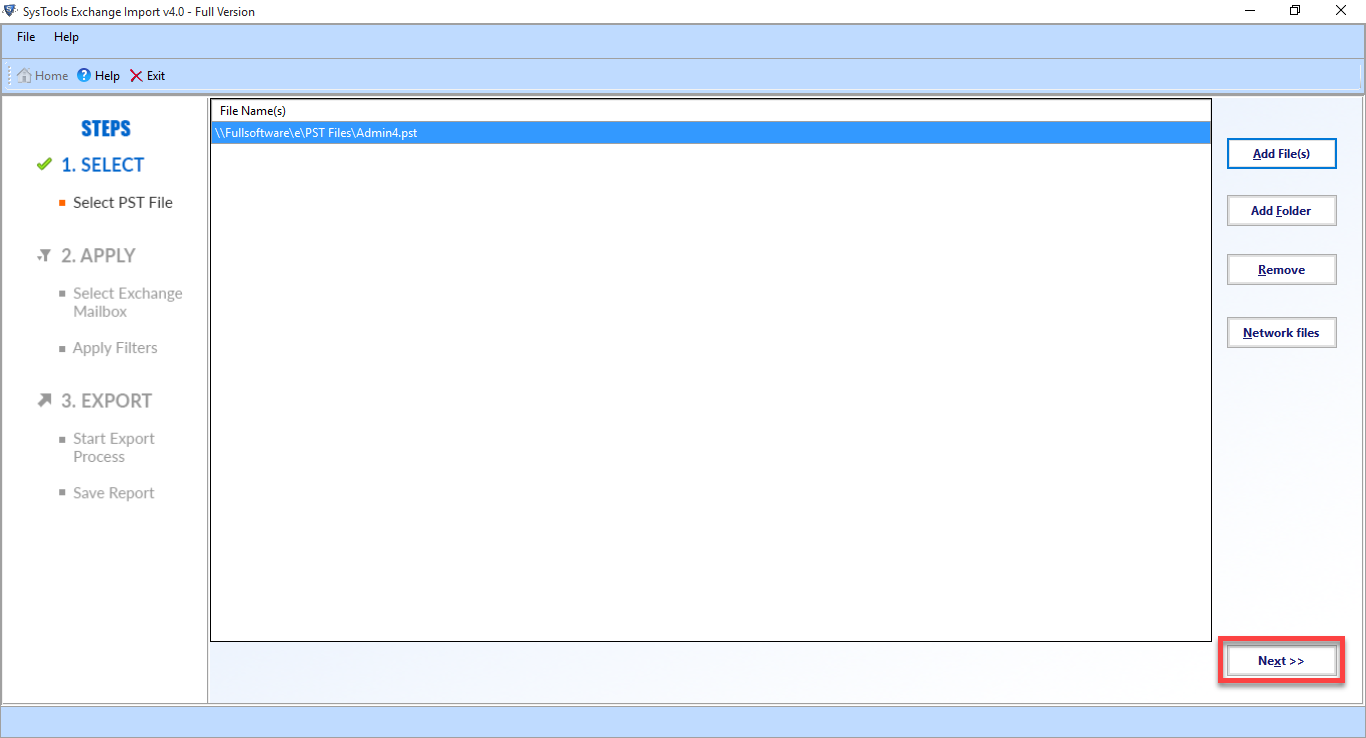The image size is (1366, 738).
Task: Click the Save Report step
Action: pos(114,493)
